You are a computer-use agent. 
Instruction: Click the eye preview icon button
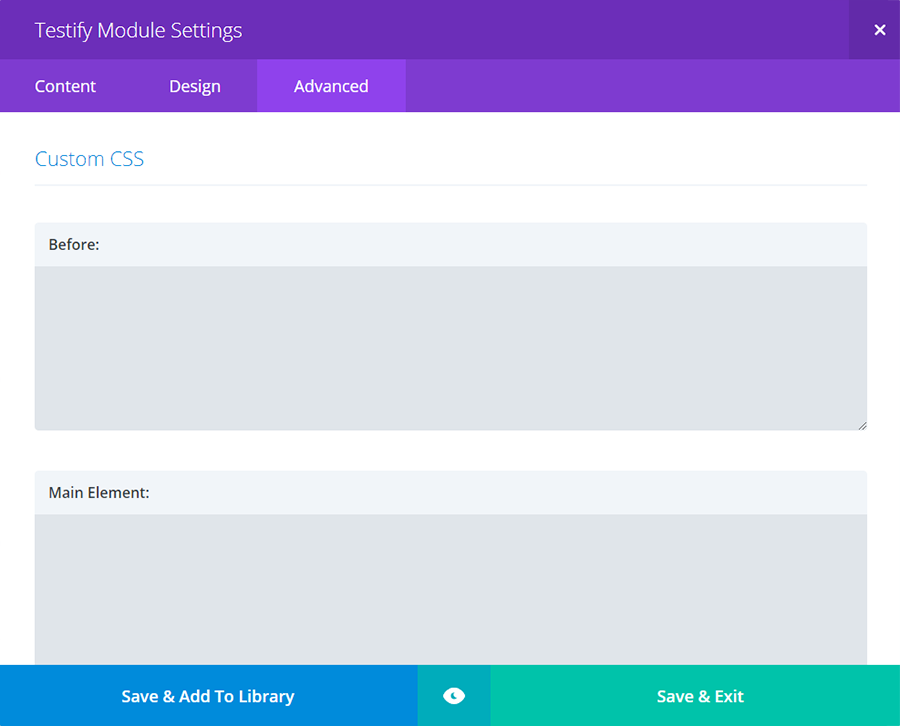click(x=454, y=696)
